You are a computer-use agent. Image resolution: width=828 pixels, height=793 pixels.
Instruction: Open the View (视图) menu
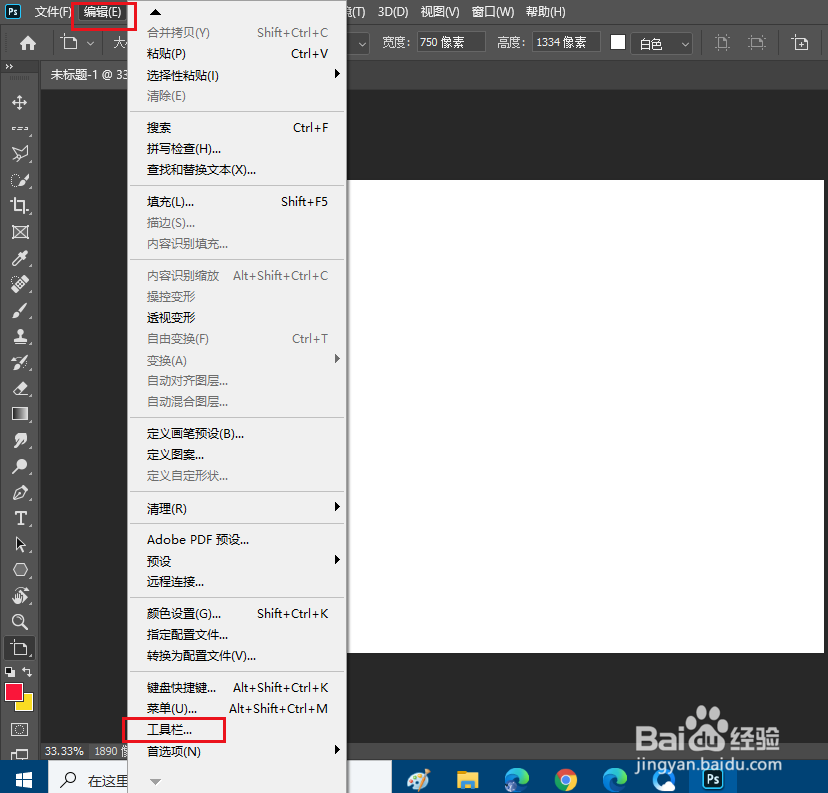pos(439,12)
